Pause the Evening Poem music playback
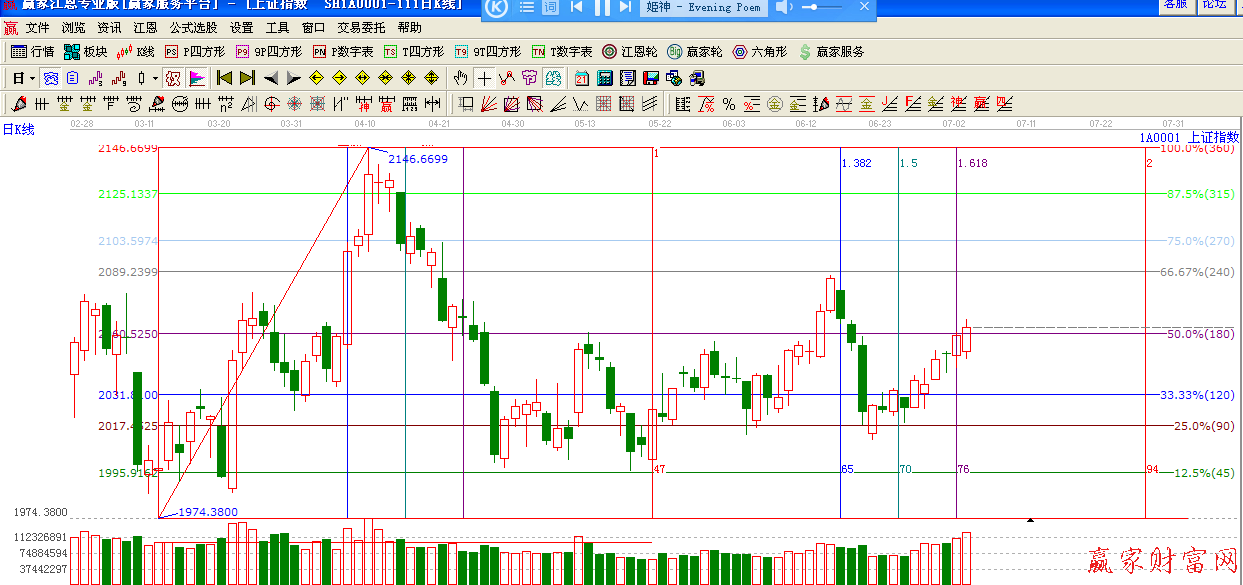Screen dimensions: 1243x585 (602, 7)
